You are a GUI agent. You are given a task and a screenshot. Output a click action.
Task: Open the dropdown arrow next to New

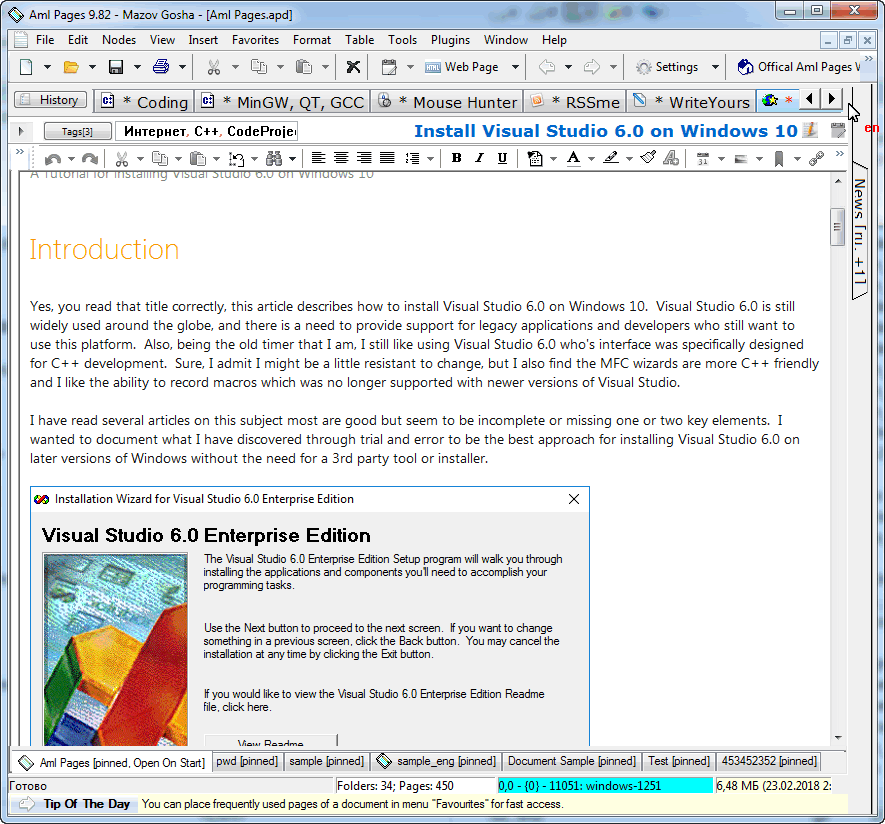47,67
